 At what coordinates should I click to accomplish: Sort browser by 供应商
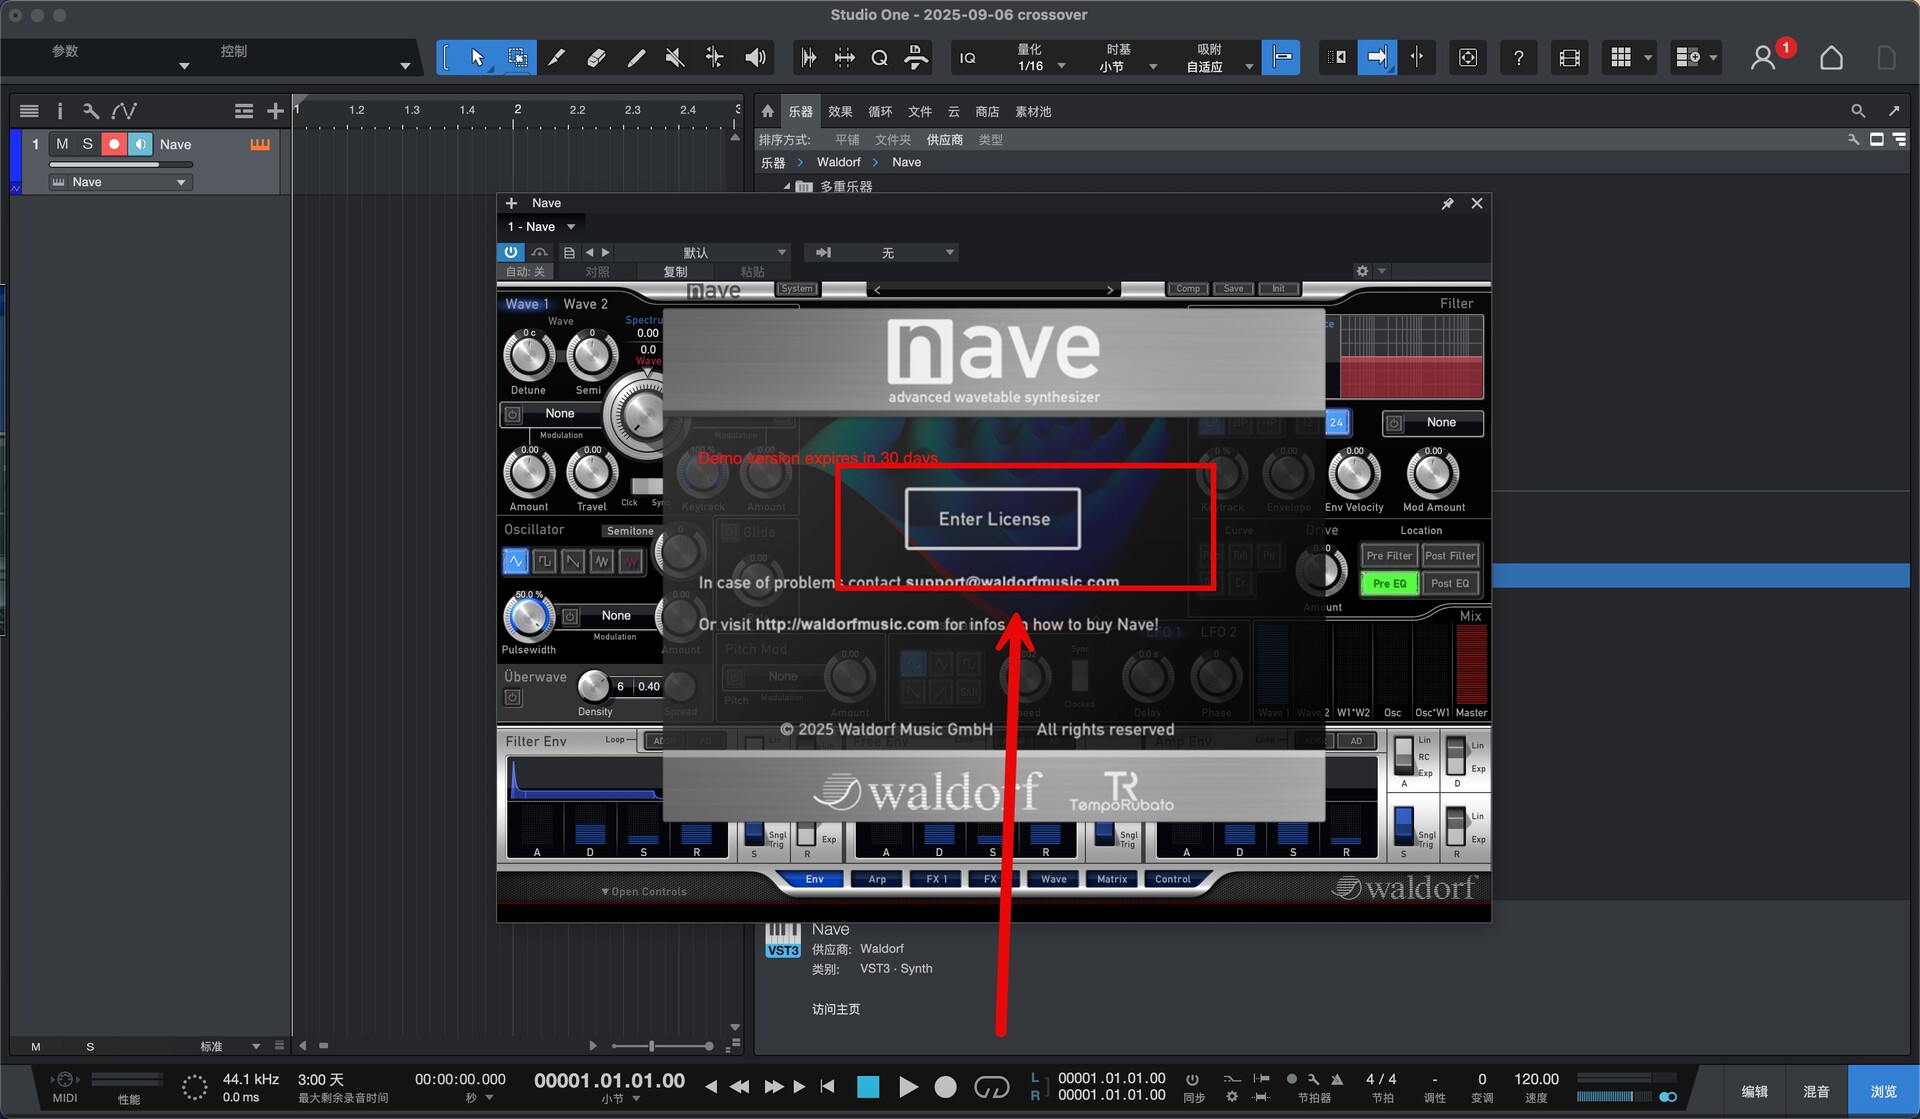click(x=944, y=140)
